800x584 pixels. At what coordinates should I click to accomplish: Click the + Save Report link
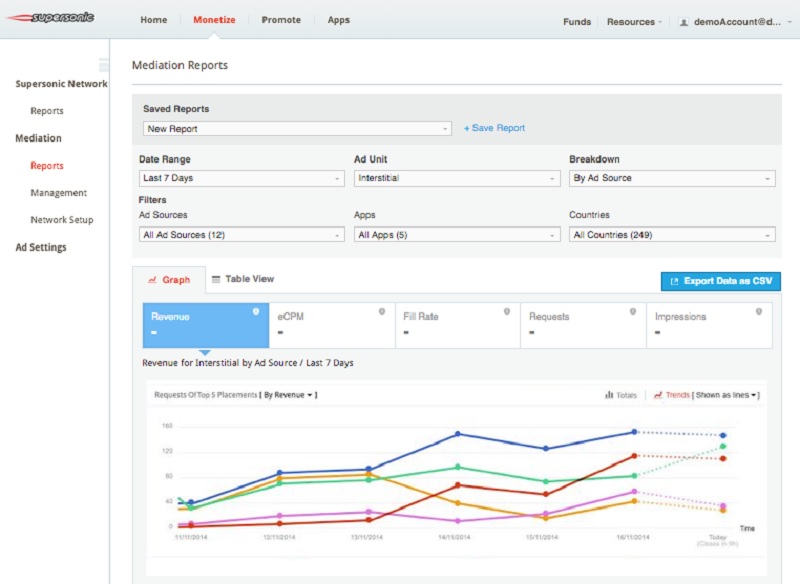pyautogui.click(x=494, y=128)
